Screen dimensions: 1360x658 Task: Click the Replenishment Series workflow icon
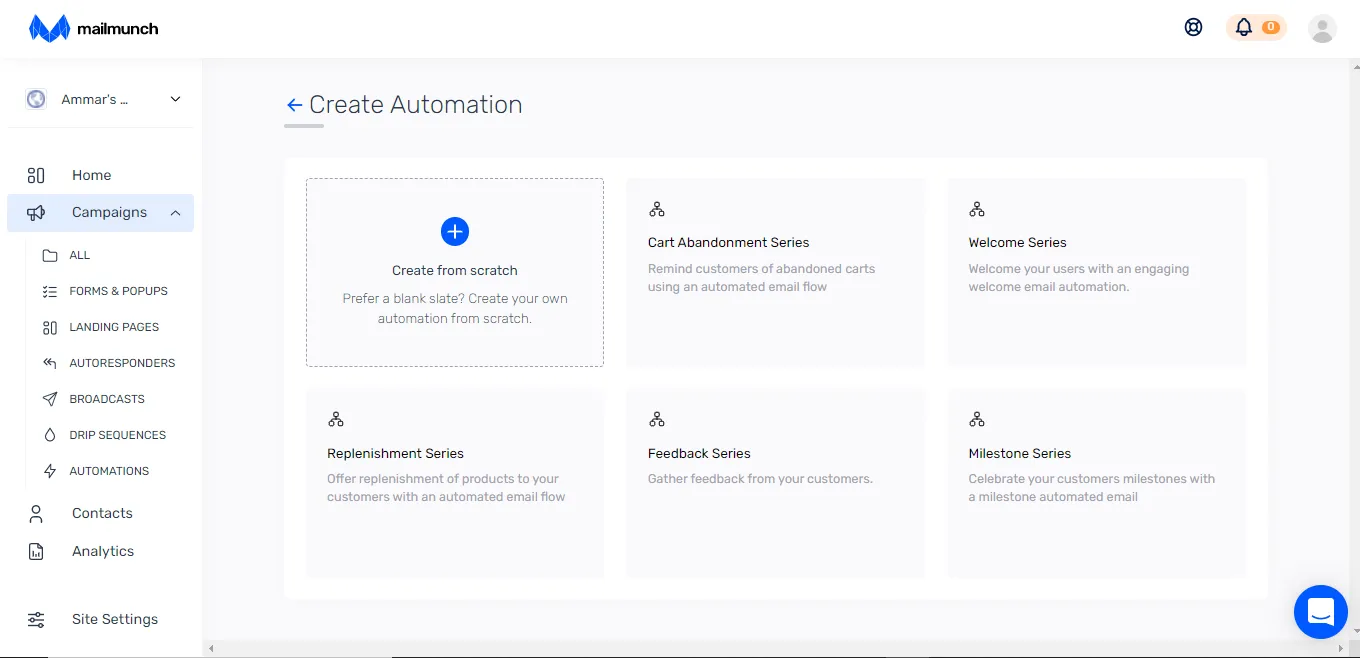[336, 419]
